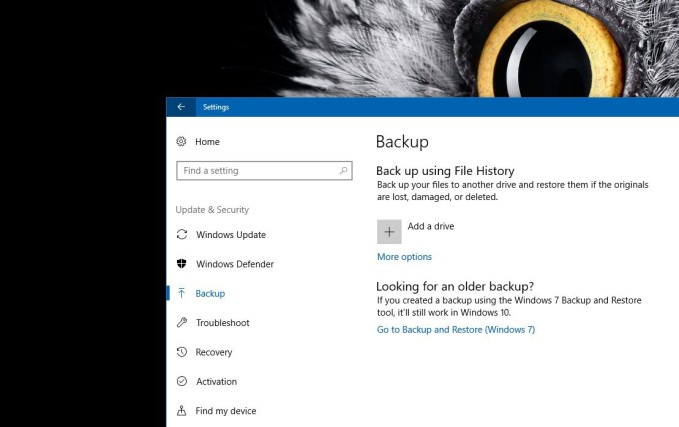Click the Windows Defender shield icon
Screen dimensions: 679x427
181,264
